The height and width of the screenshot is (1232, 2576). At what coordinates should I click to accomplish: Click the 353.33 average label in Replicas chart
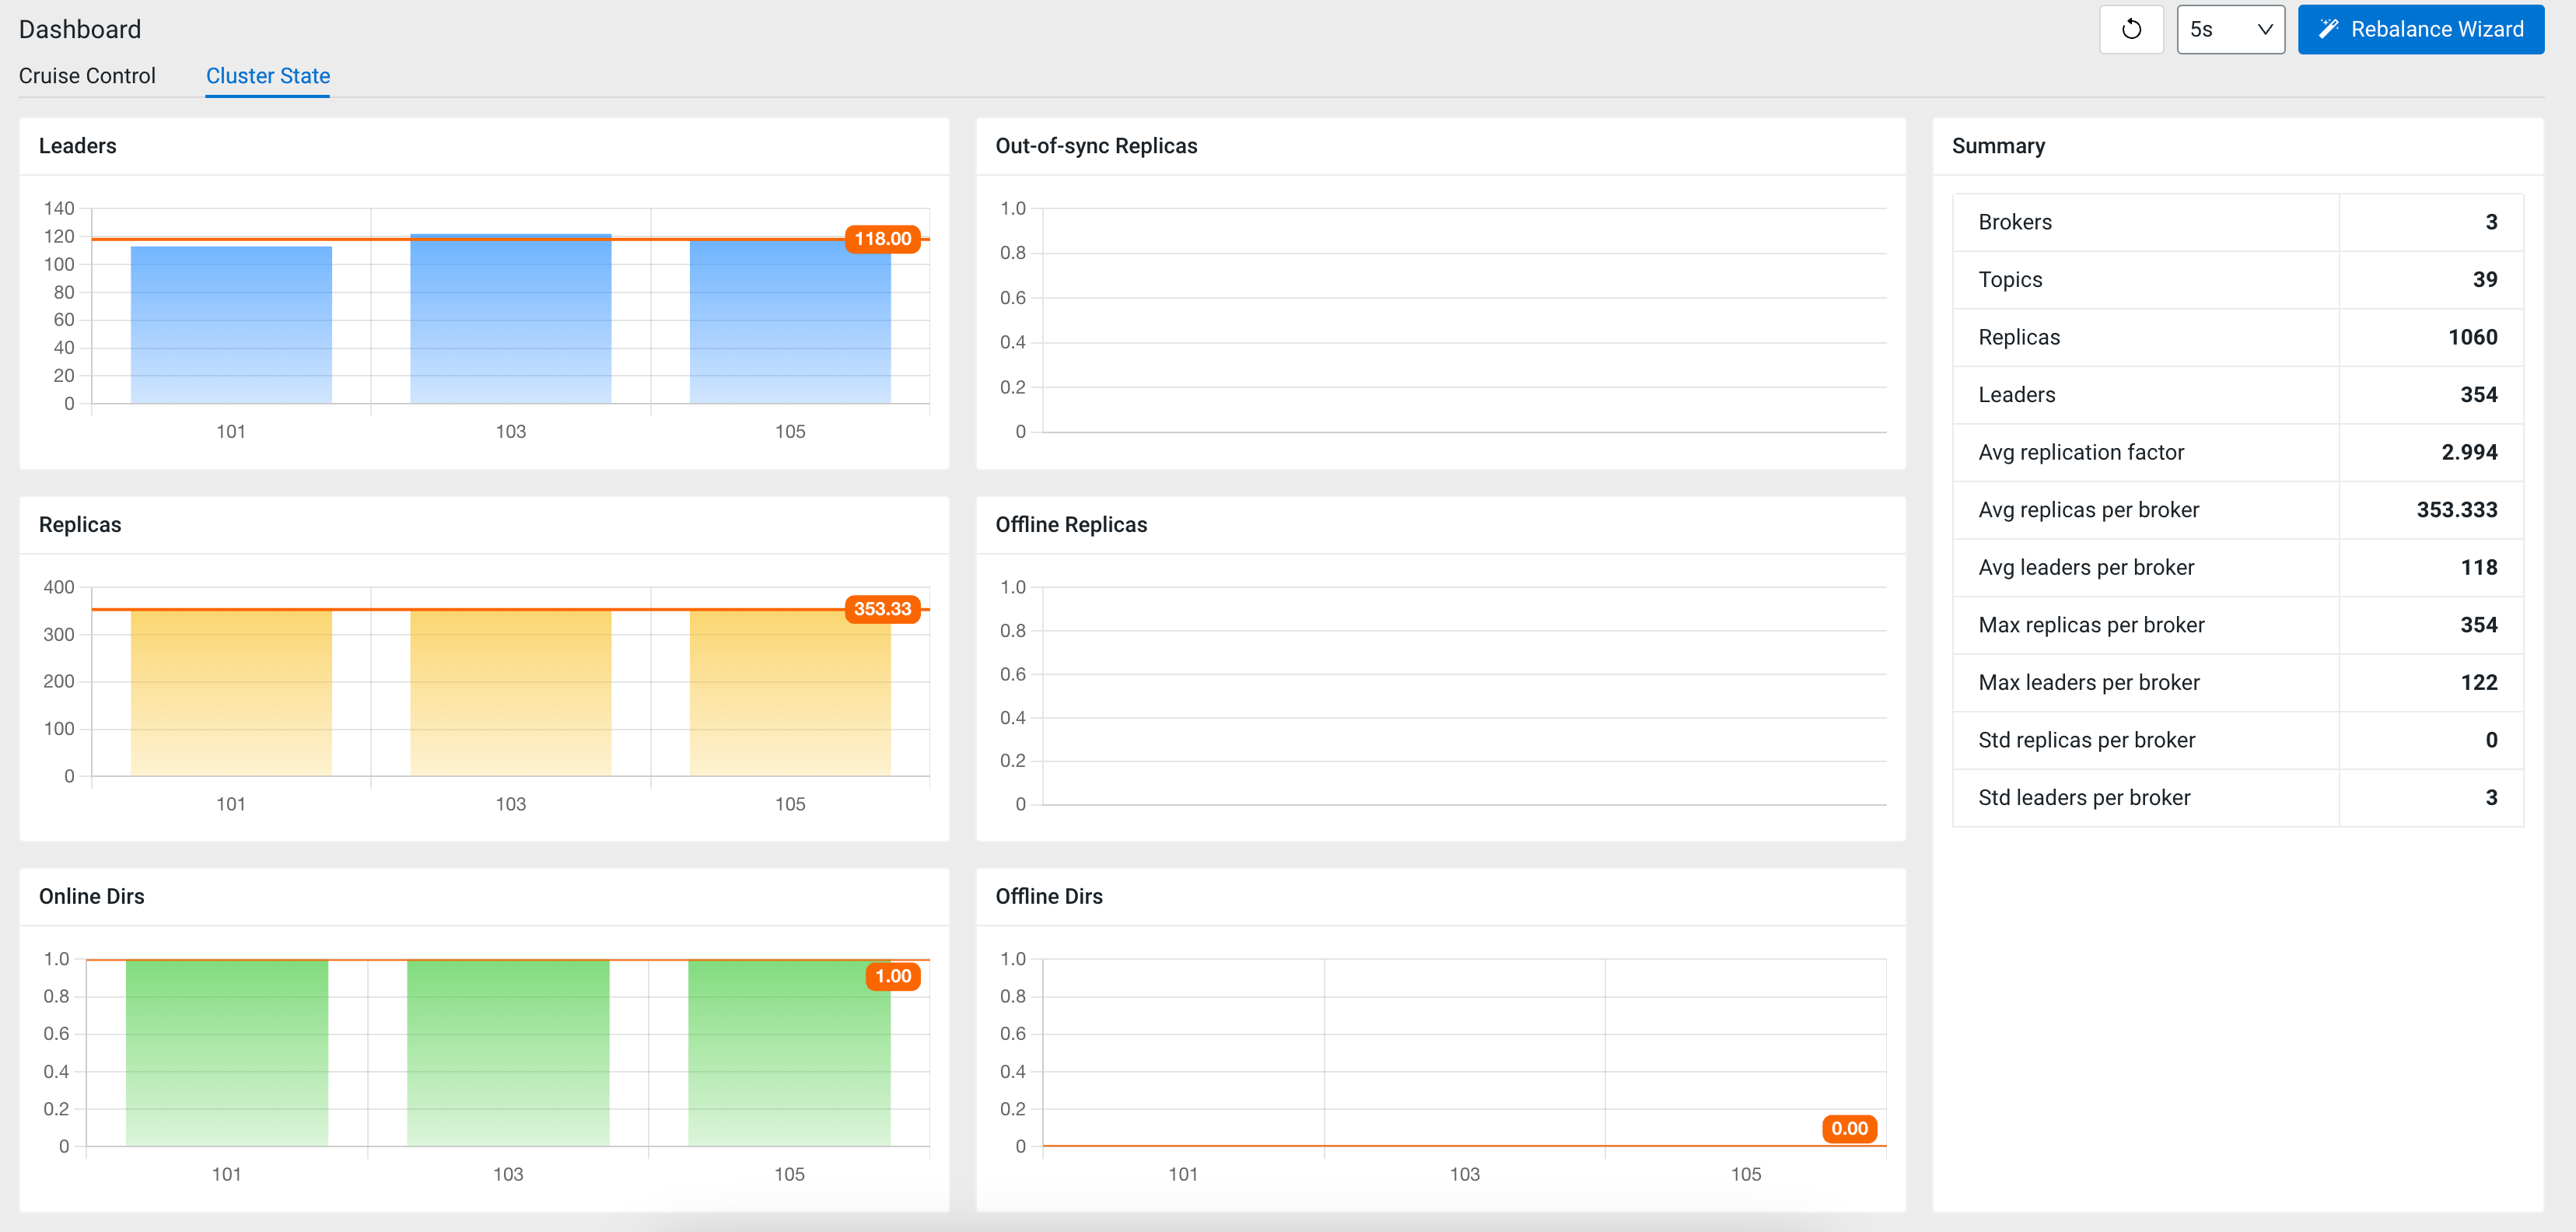pyautogui.click(x=882, y=609)
